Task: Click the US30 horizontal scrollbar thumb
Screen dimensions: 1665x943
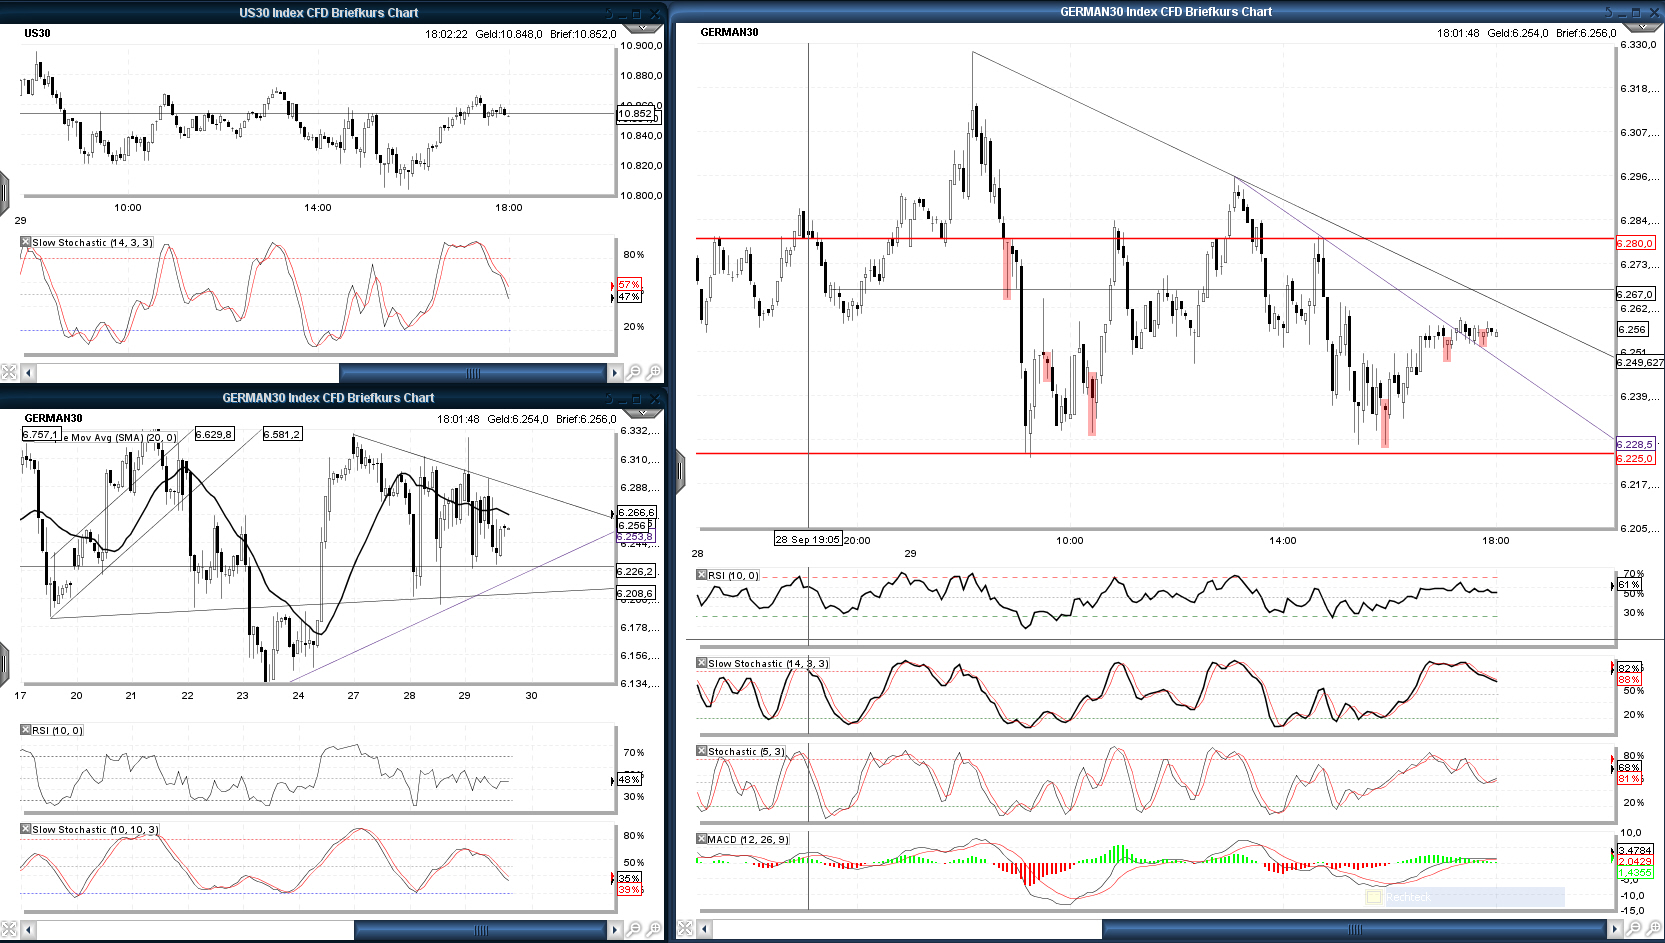Action: tap(473, 373)
